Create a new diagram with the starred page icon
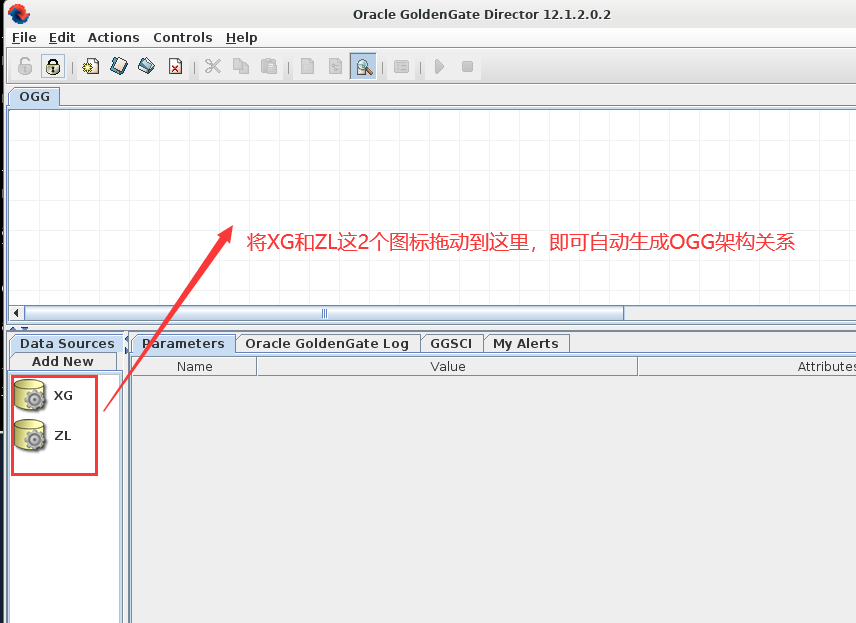 click(91, 67)
